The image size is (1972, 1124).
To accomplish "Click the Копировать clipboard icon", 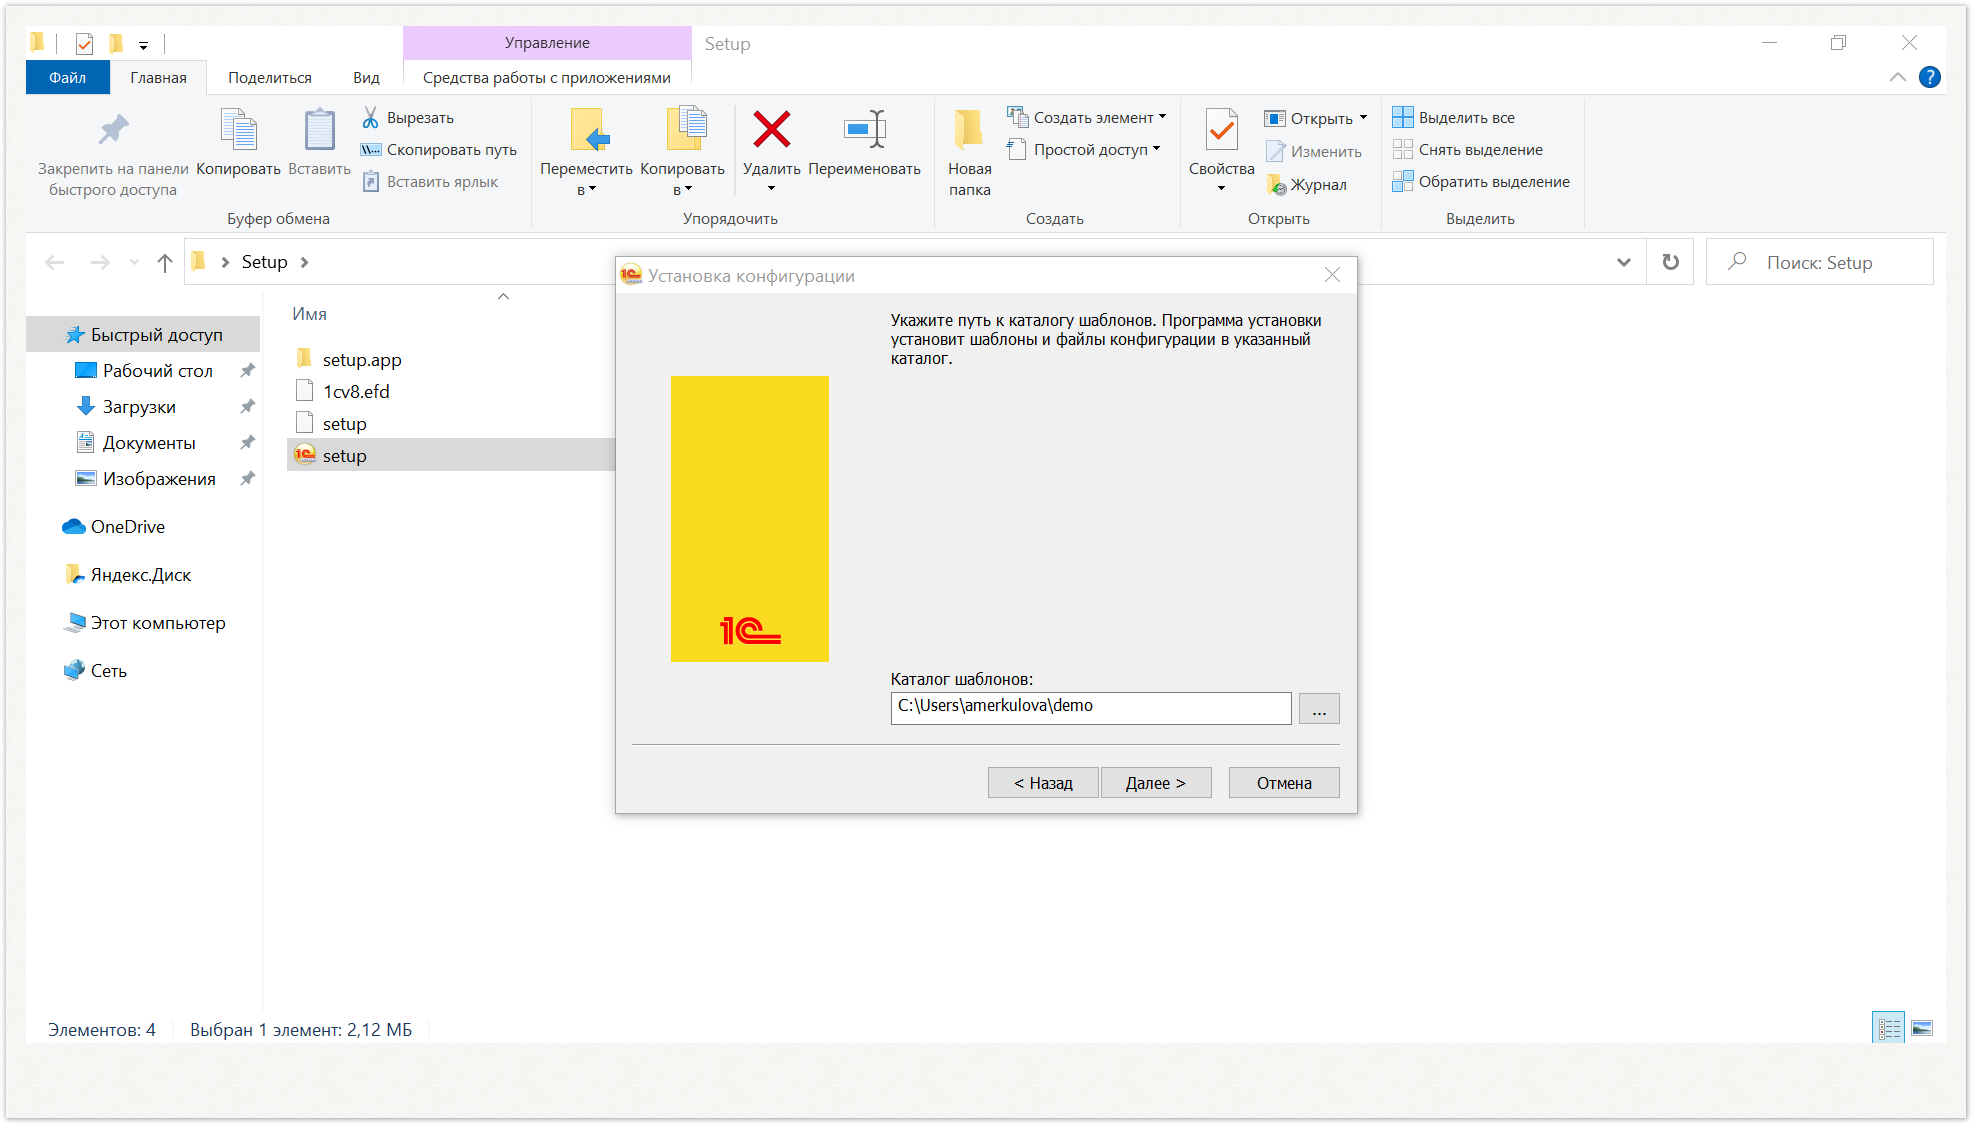I will (x=238, y=130).
